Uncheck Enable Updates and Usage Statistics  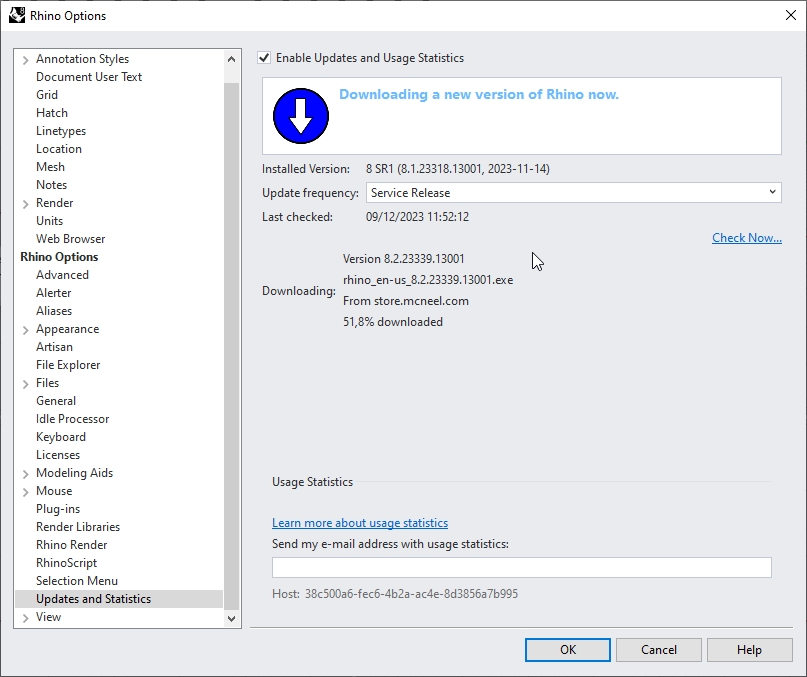pos(264,58)
